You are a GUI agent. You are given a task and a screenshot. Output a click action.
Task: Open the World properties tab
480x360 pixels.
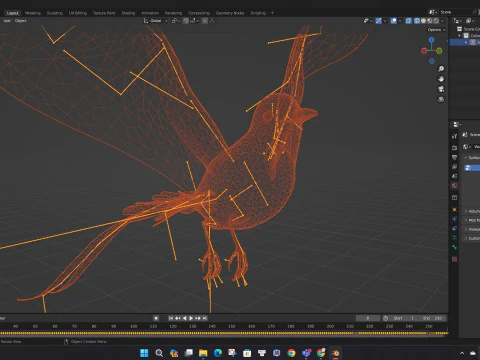coord(454,186)
